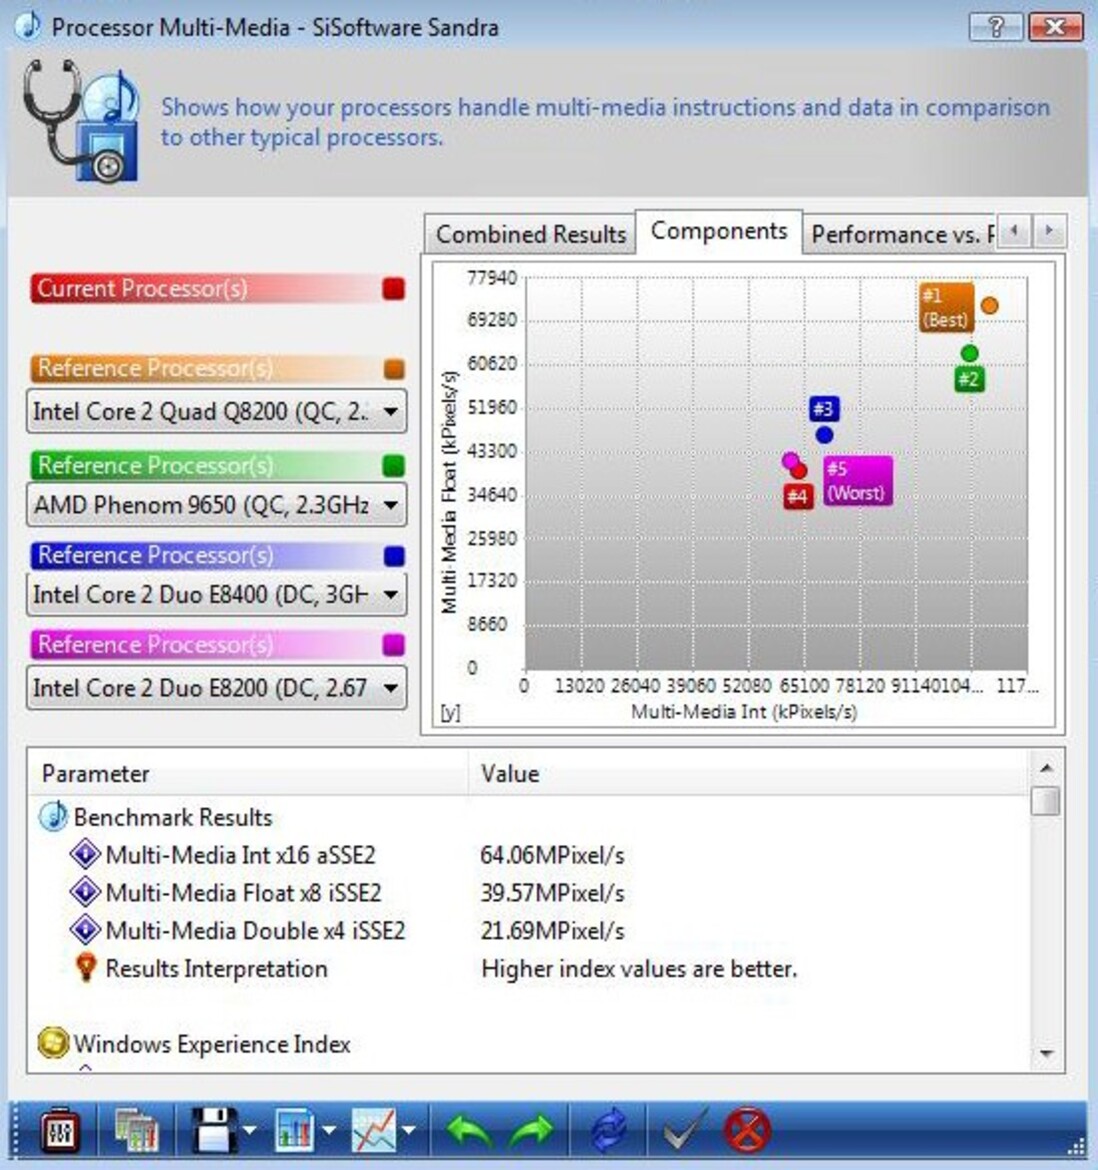Toggle the red Current Processor(s) checkbox
Viewport: 1098px width, 1170px height.
[x=394, y=289]
